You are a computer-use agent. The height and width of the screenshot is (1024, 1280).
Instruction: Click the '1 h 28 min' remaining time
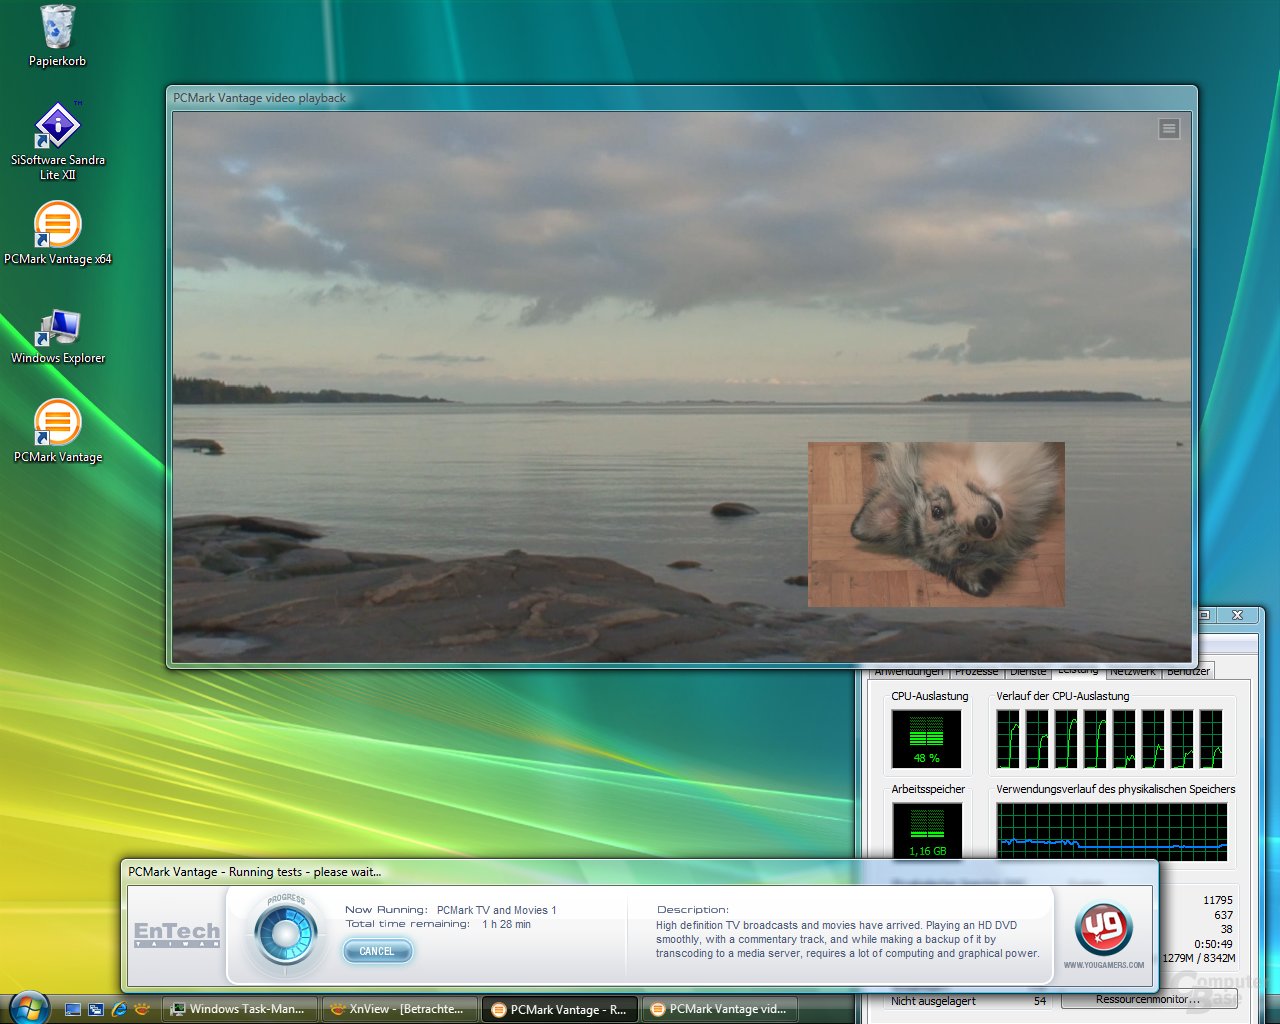506,924
